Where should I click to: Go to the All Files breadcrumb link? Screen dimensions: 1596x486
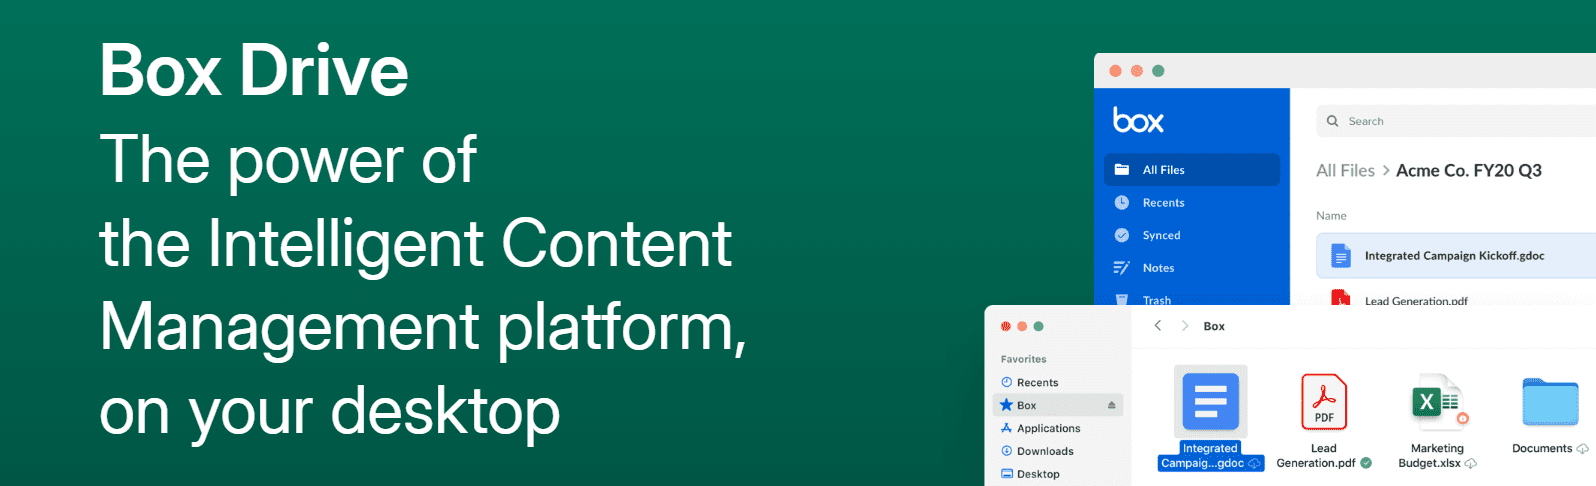[x=1345, y=171]
